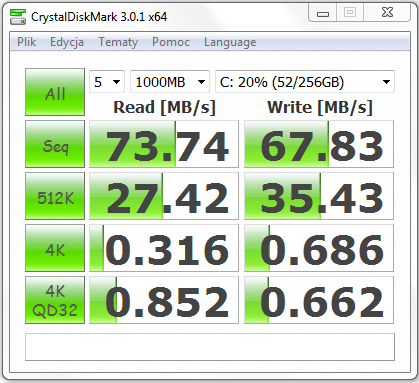The width and height of the screenshot is (419, 383).
Task: Run the 4K QD32 test
Action: tap(55, 300)
